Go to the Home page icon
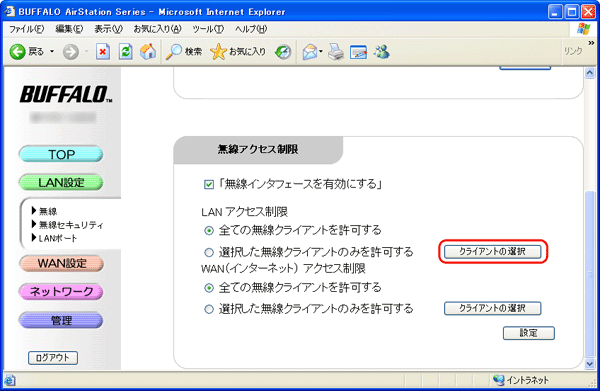 pyautogui.click(x=148, y=52)
